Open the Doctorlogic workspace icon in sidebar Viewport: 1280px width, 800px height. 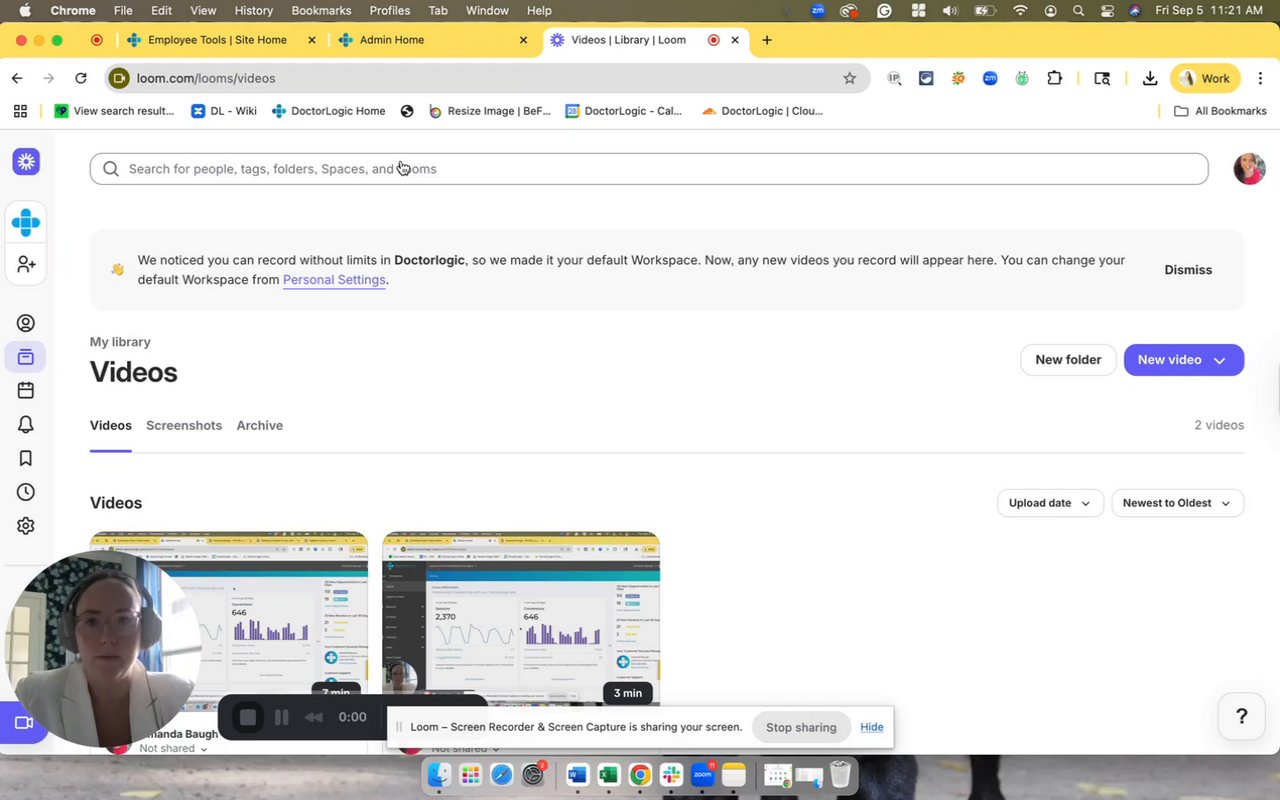pyautogui.click(x=26, y=222)
